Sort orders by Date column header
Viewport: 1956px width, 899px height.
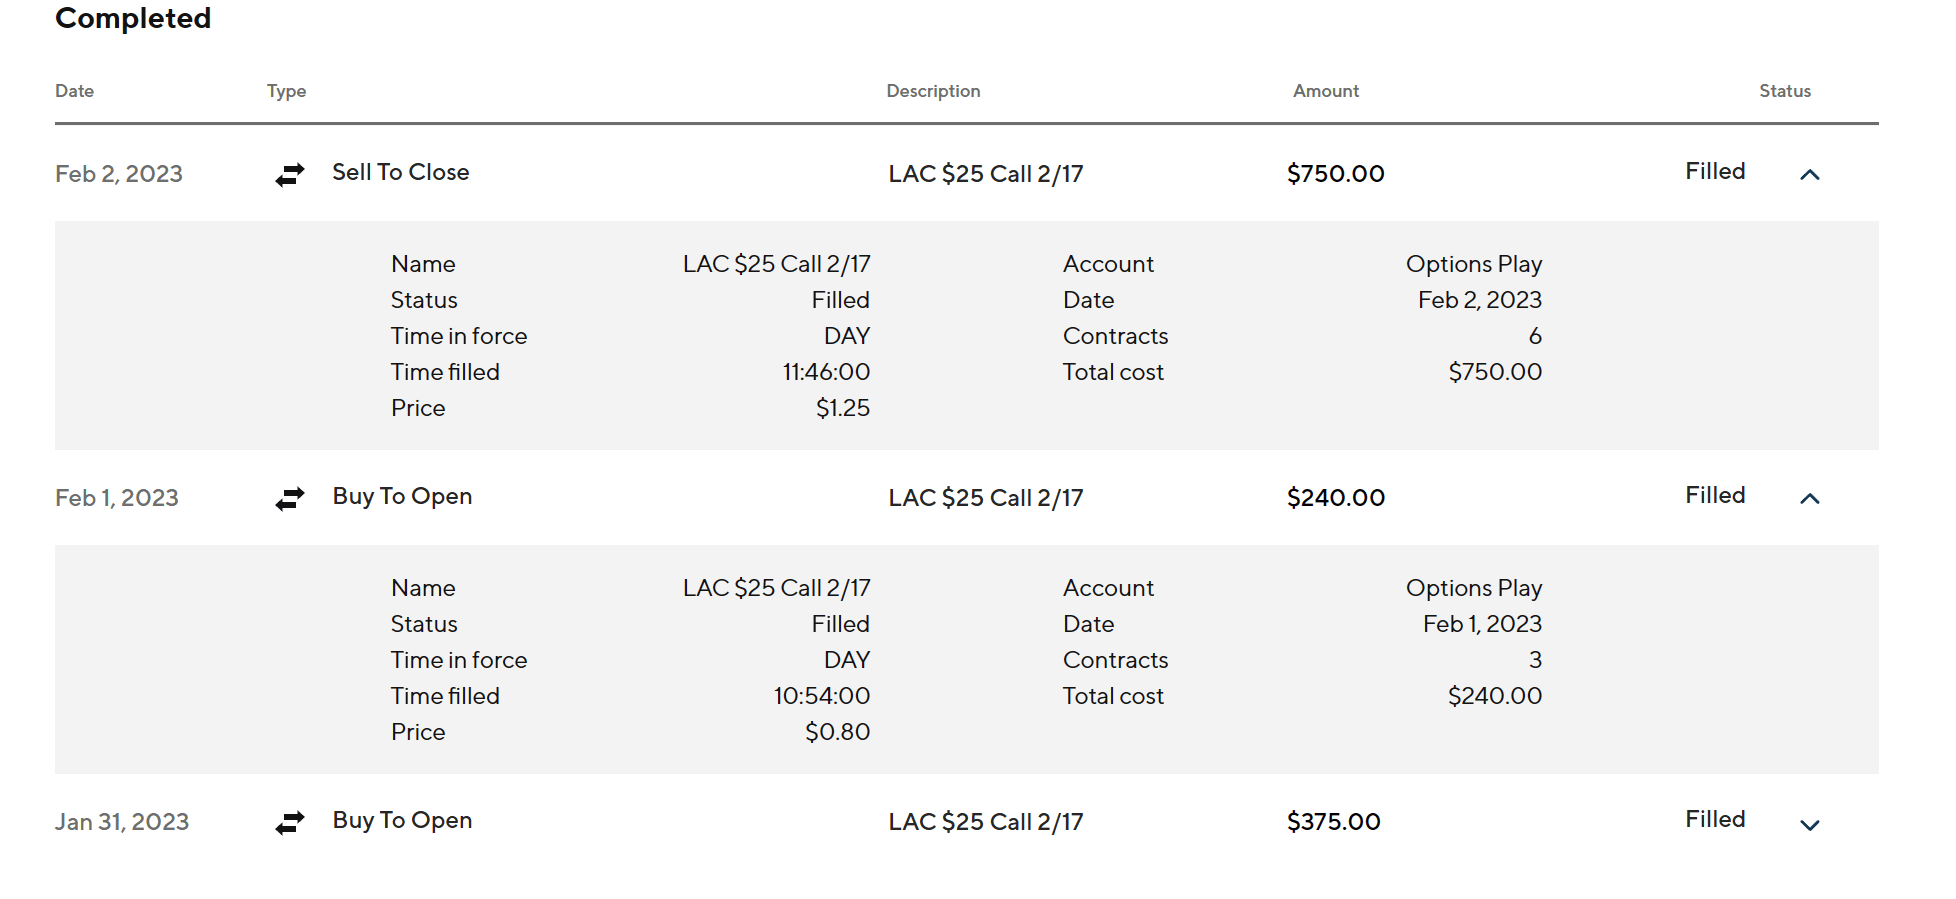coord(74,91)
